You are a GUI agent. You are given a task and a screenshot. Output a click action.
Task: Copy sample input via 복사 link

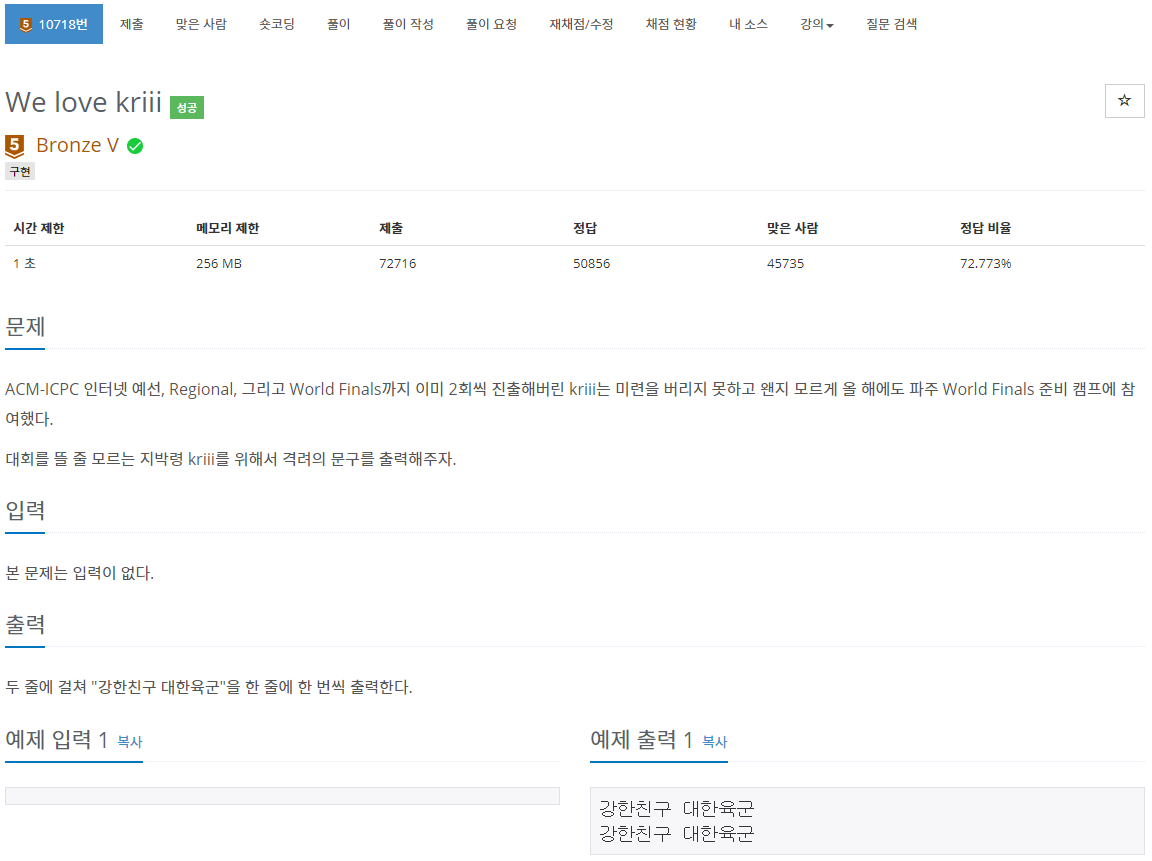(x=130, y=741)
